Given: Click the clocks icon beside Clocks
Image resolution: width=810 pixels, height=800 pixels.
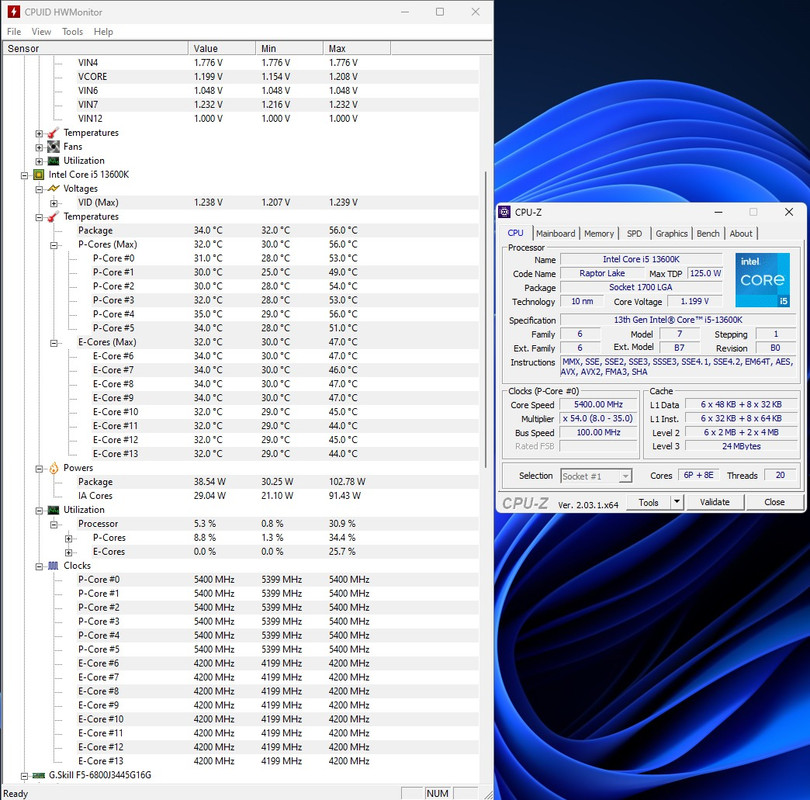Looking at the screenshot, I should click(x=53, y=566).
